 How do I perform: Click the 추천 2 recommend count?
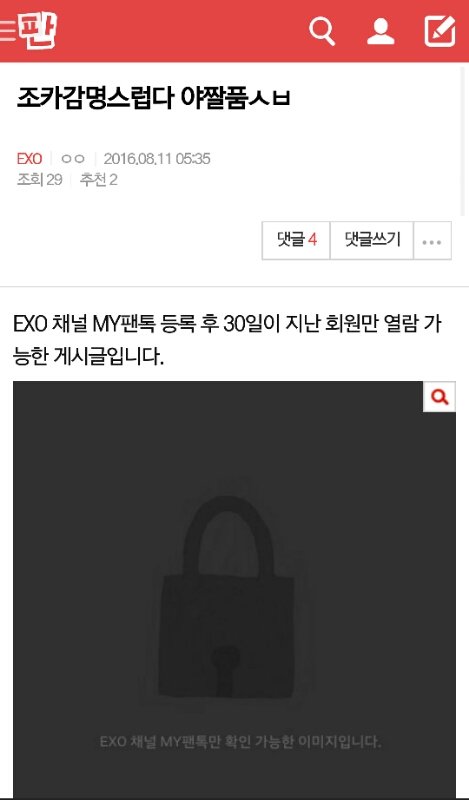pyautogui.click(x=98, y=180)
